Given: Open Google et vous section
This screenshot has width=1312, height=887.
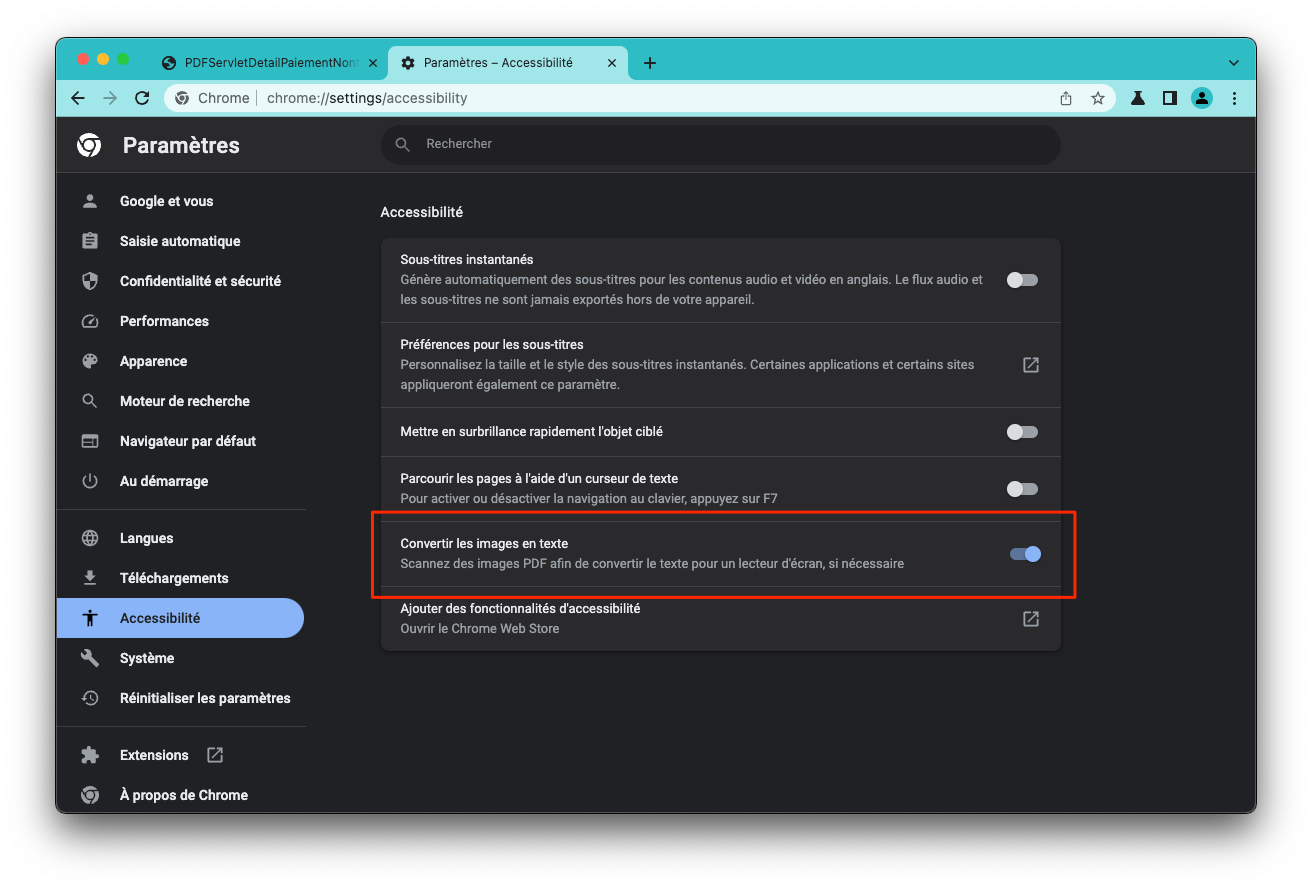Looking at the screenshot, I should tap(180, 201).
